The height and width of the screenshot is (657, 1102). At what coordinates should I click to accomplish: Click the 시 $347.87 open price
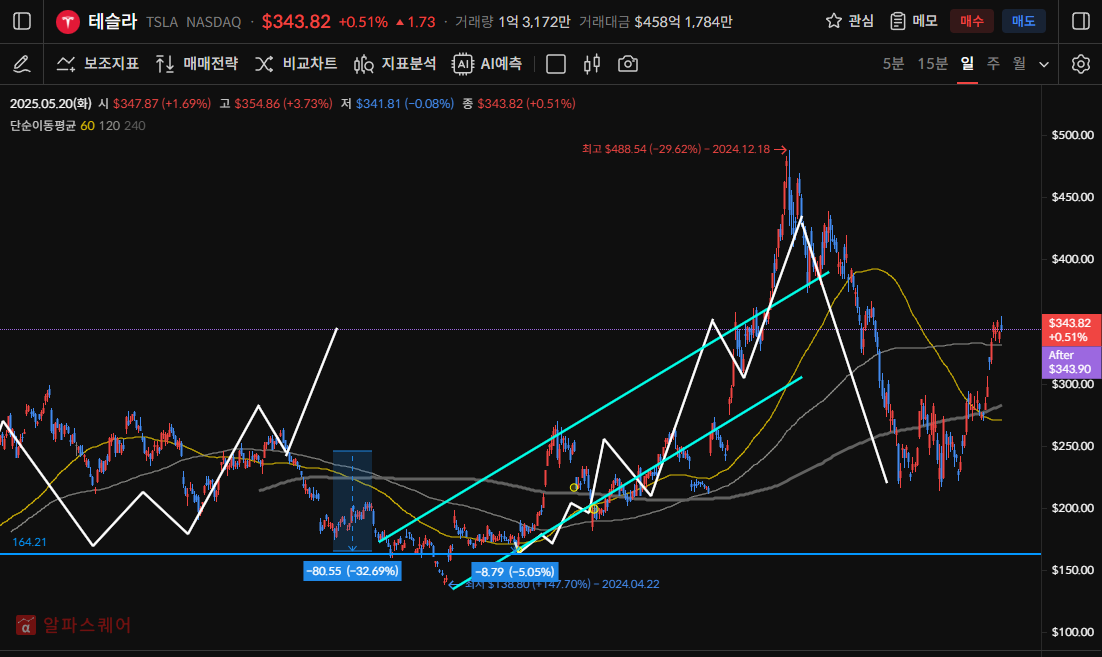click(x=154, y=103)
